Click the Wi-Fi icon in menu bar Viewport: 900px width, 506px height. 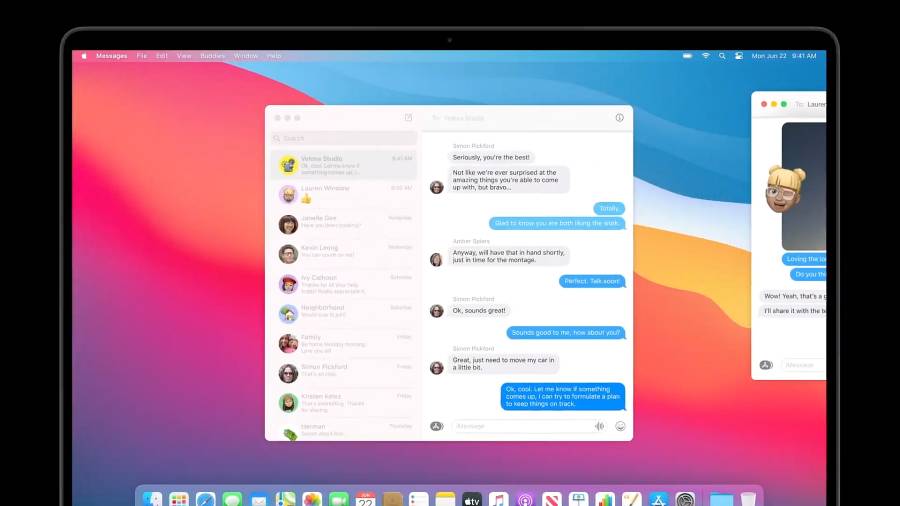(705, 56)
